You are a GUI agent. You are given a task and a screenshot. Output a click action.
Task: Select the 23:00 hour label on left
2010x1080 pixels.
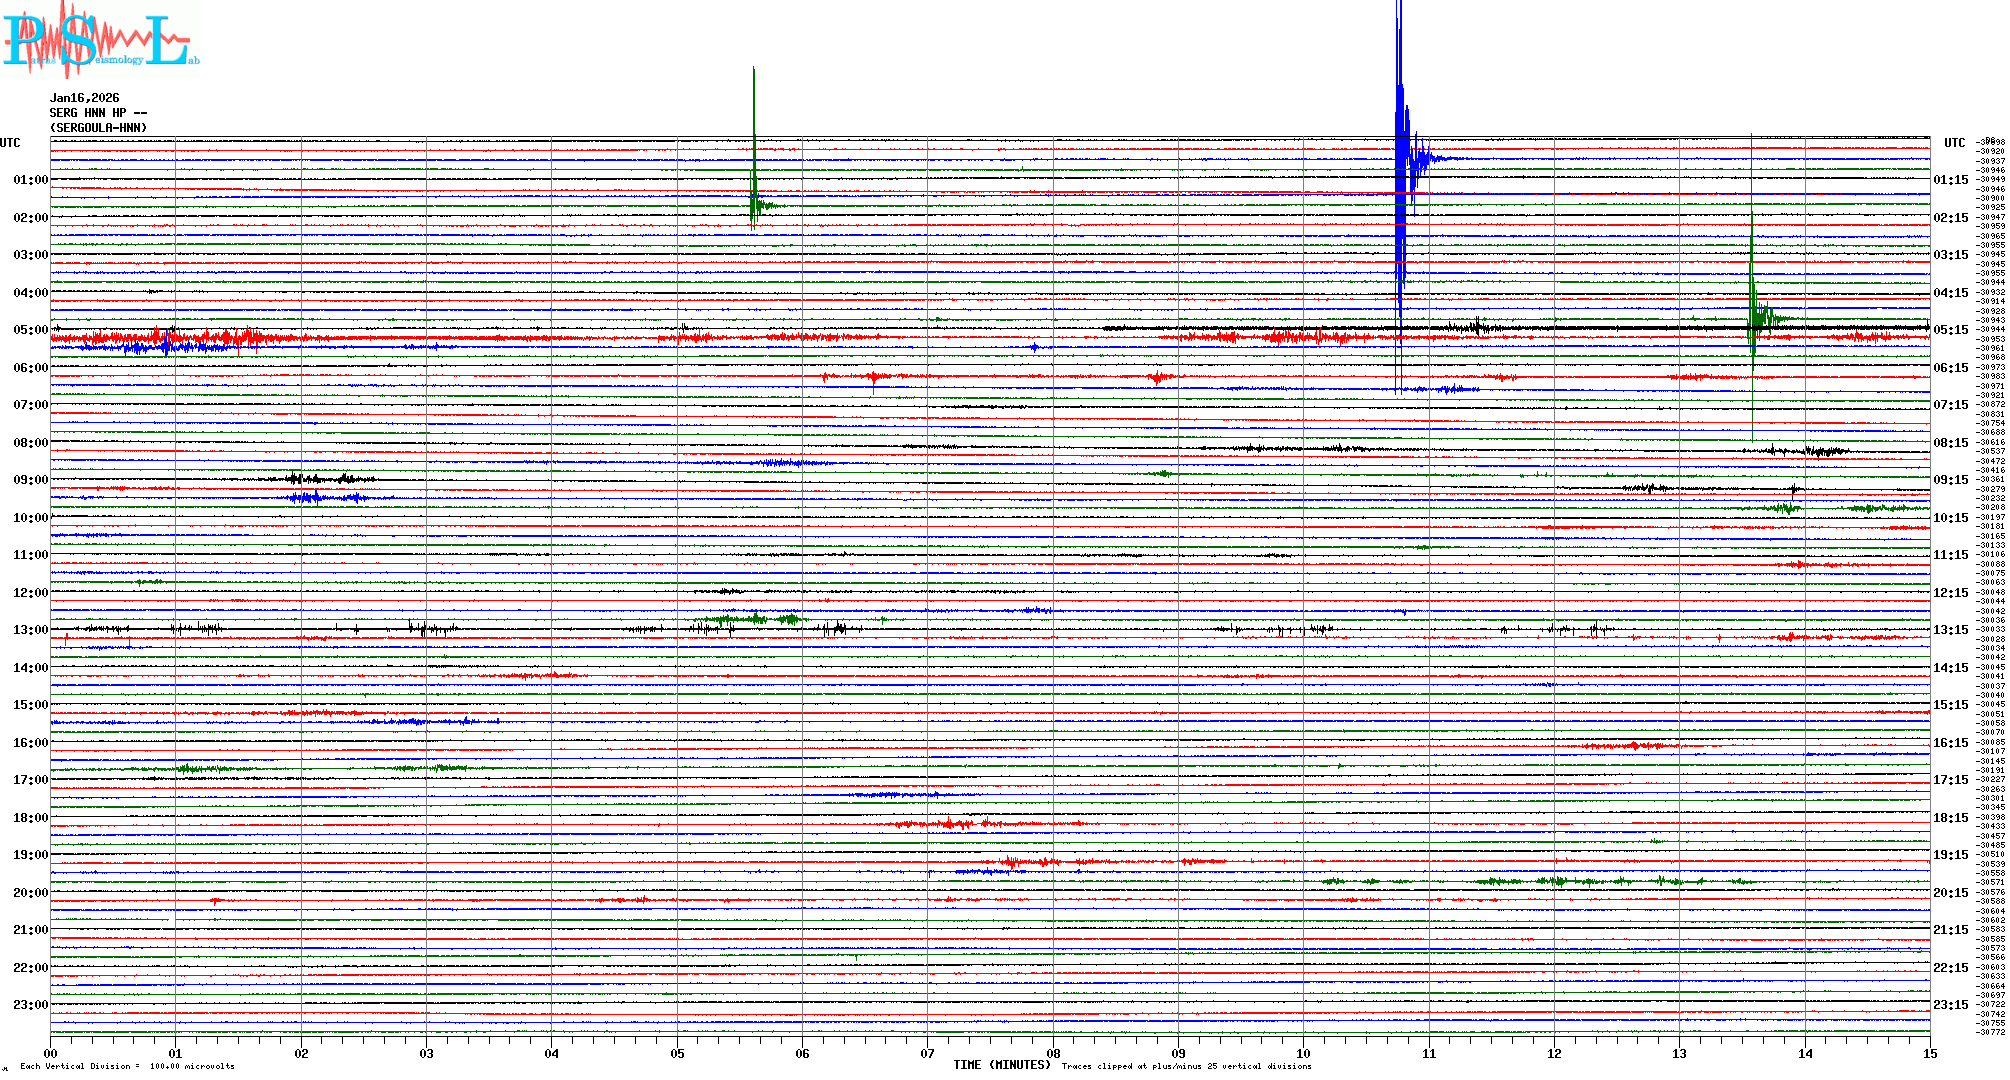(30, 1005)
